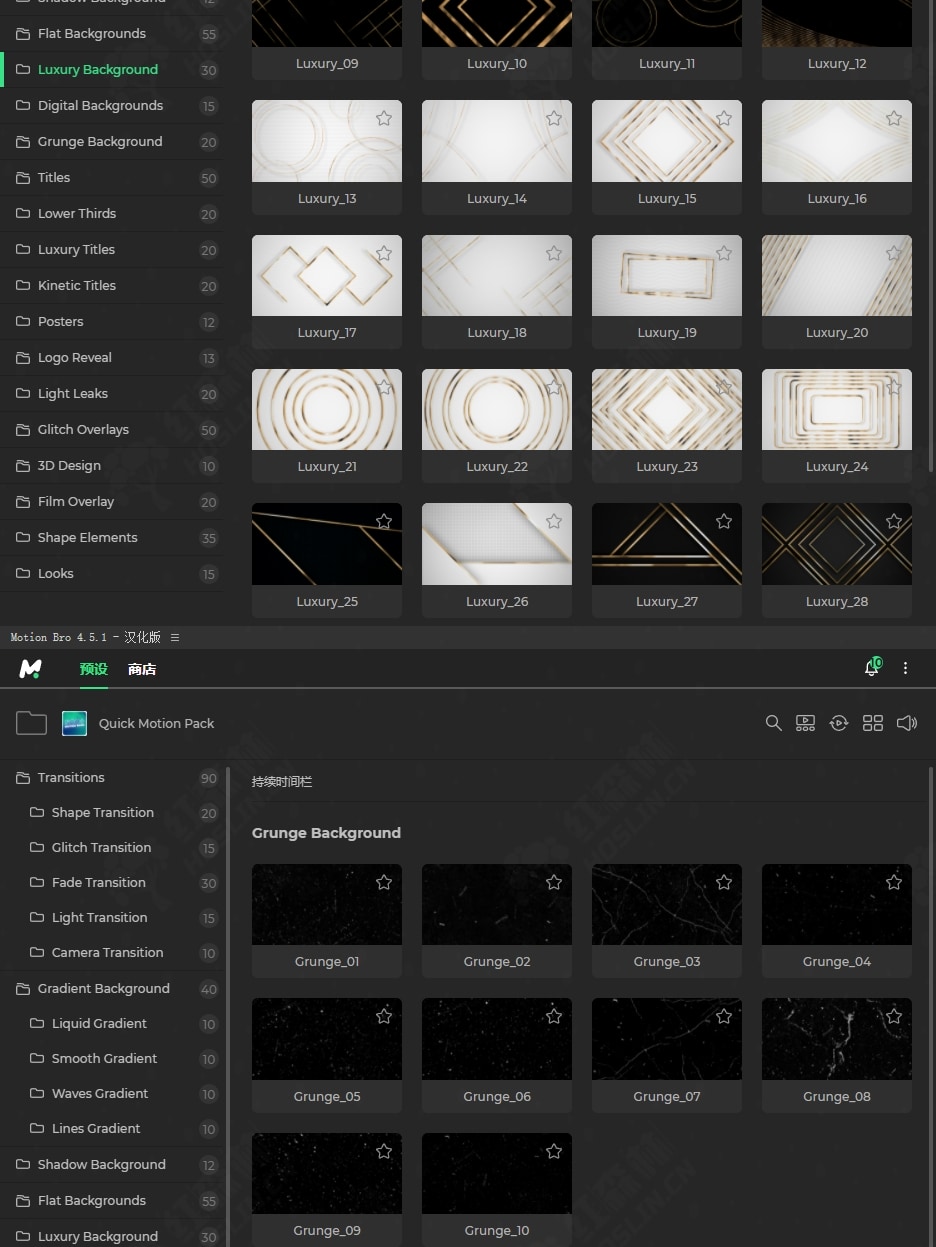The image size is (936, 1247).
Task: Click the Motion Bro logo icon
Action: pos(30,668)
